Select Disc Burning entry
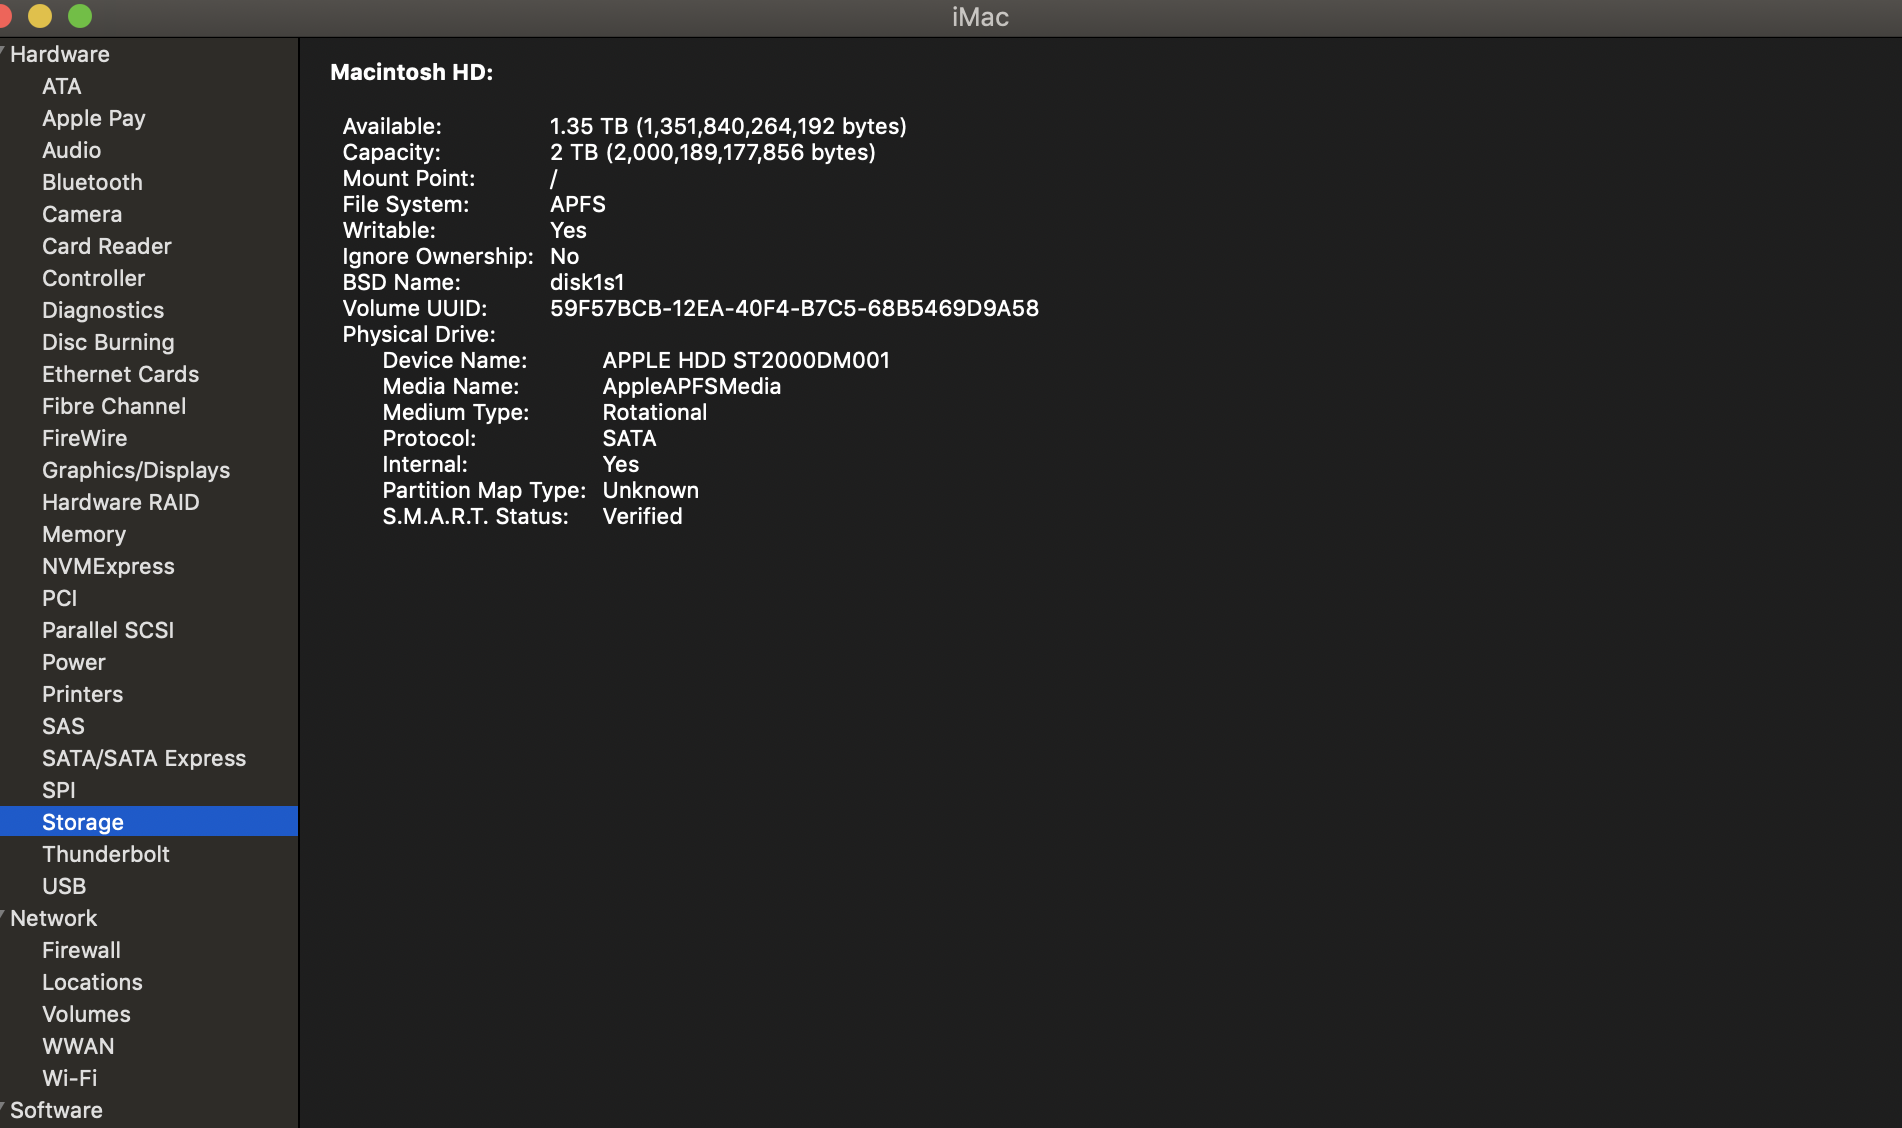 (x=108, y=342)
